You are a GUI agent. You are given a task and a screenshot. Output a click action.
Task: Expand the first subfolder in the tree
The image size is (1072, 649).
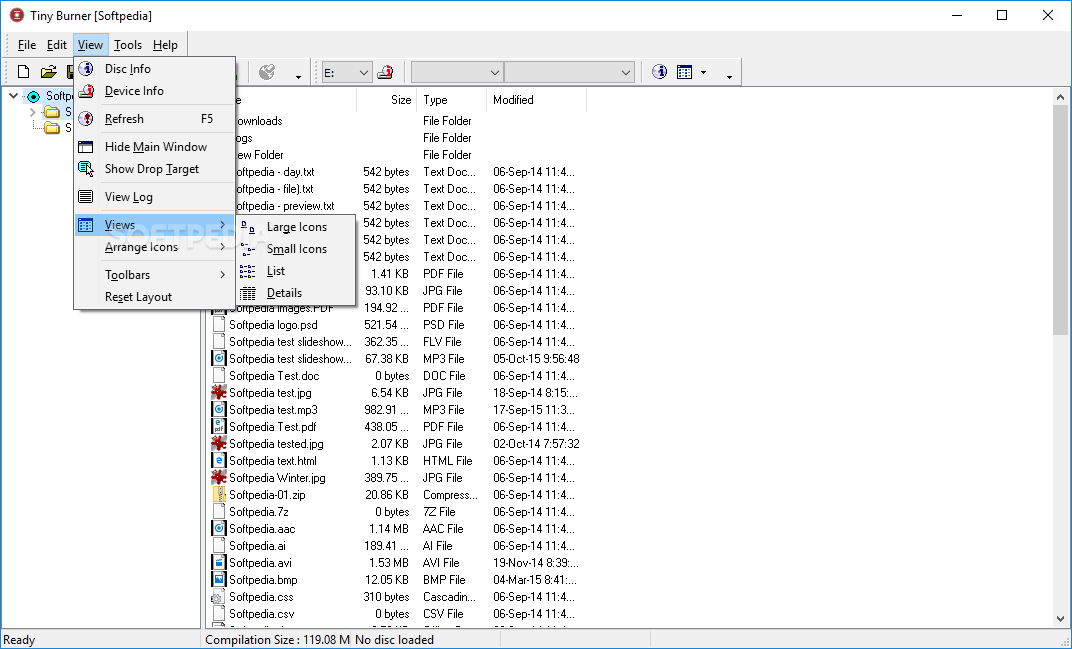click(32, 111)
